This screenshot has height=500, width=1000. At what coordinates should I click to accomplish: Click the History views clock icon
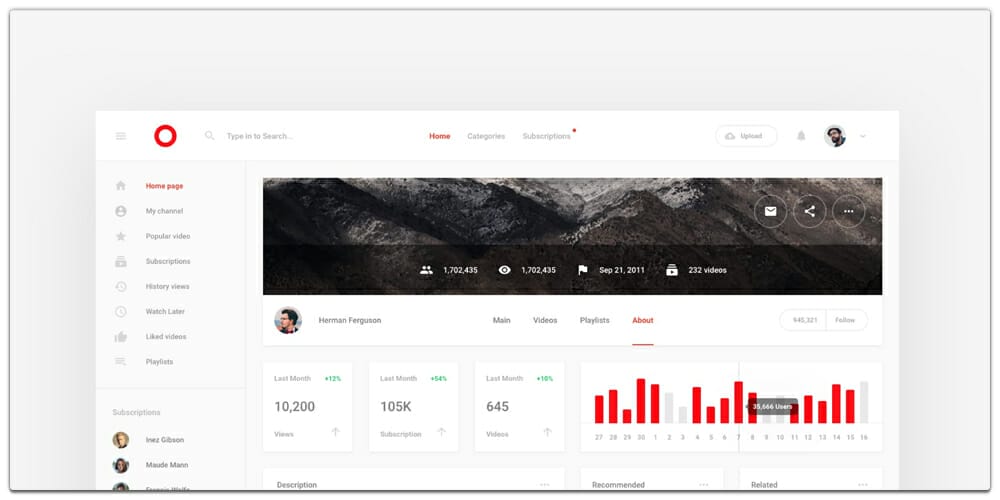(x=121, y=286)
